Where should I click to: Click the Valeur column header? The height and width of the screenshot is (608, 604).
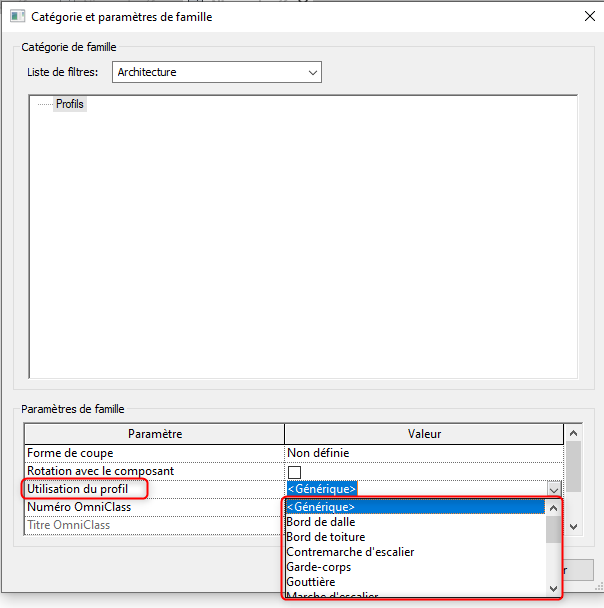(424, 434)
